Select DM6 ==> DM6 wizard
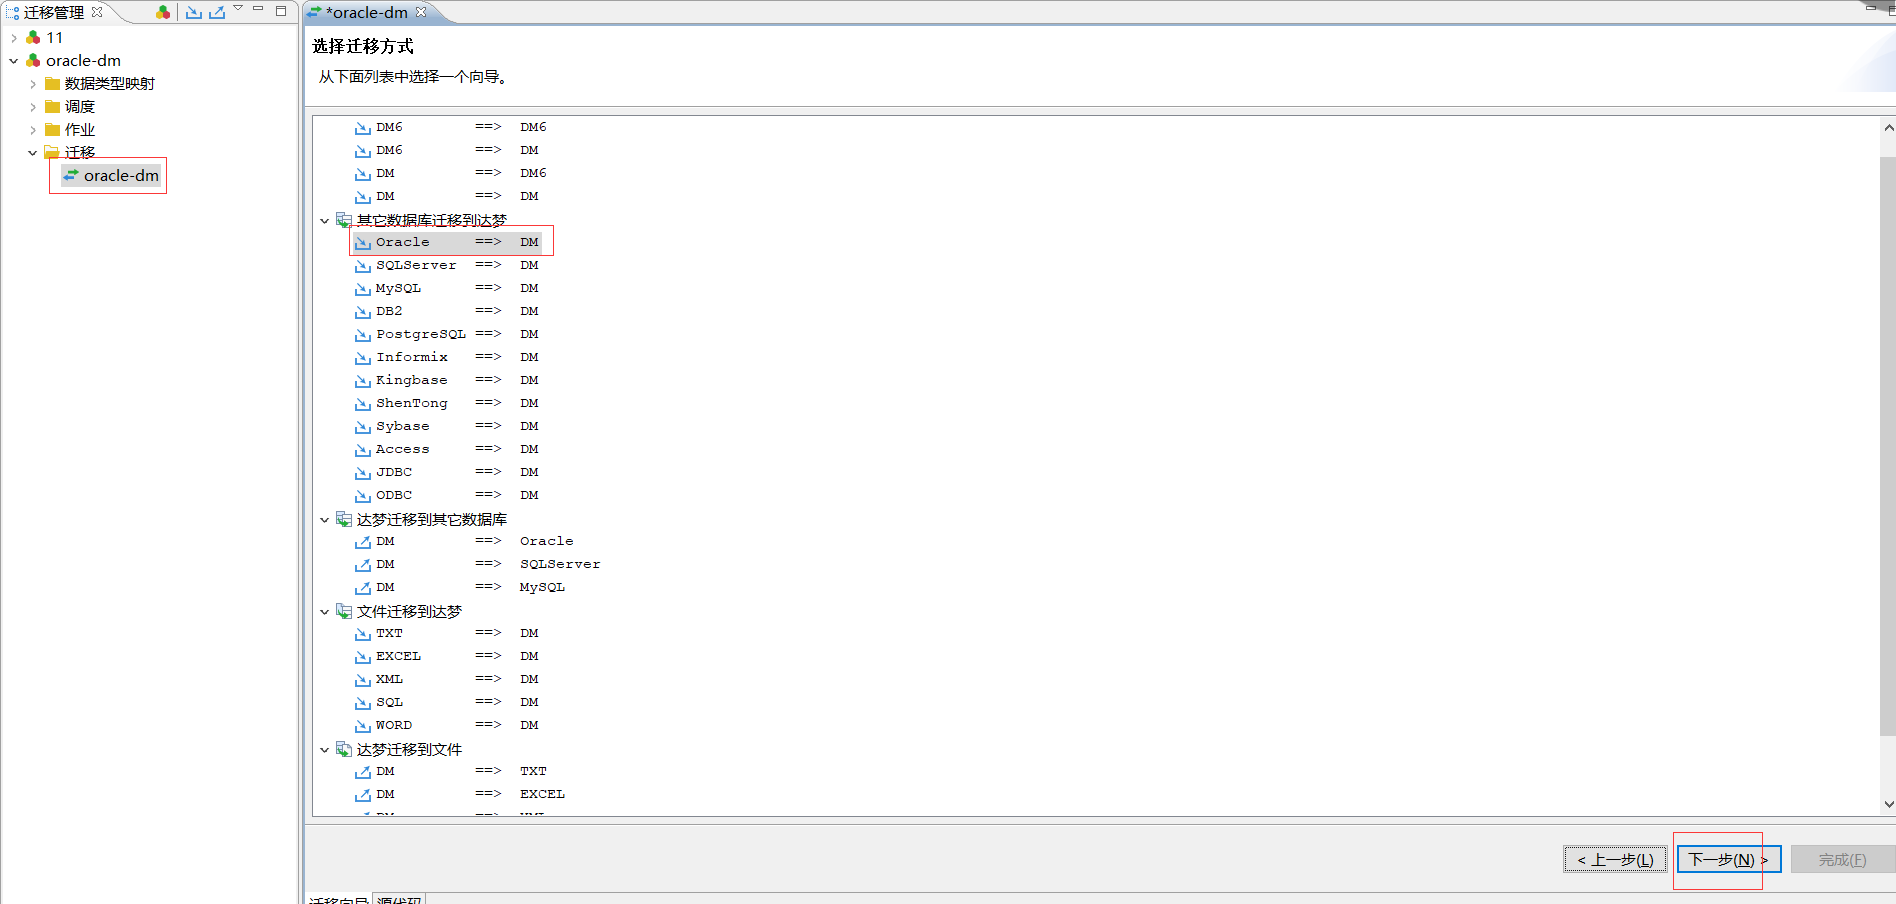The height and width of the screenshot is (904, 1896). click(451, 127)
